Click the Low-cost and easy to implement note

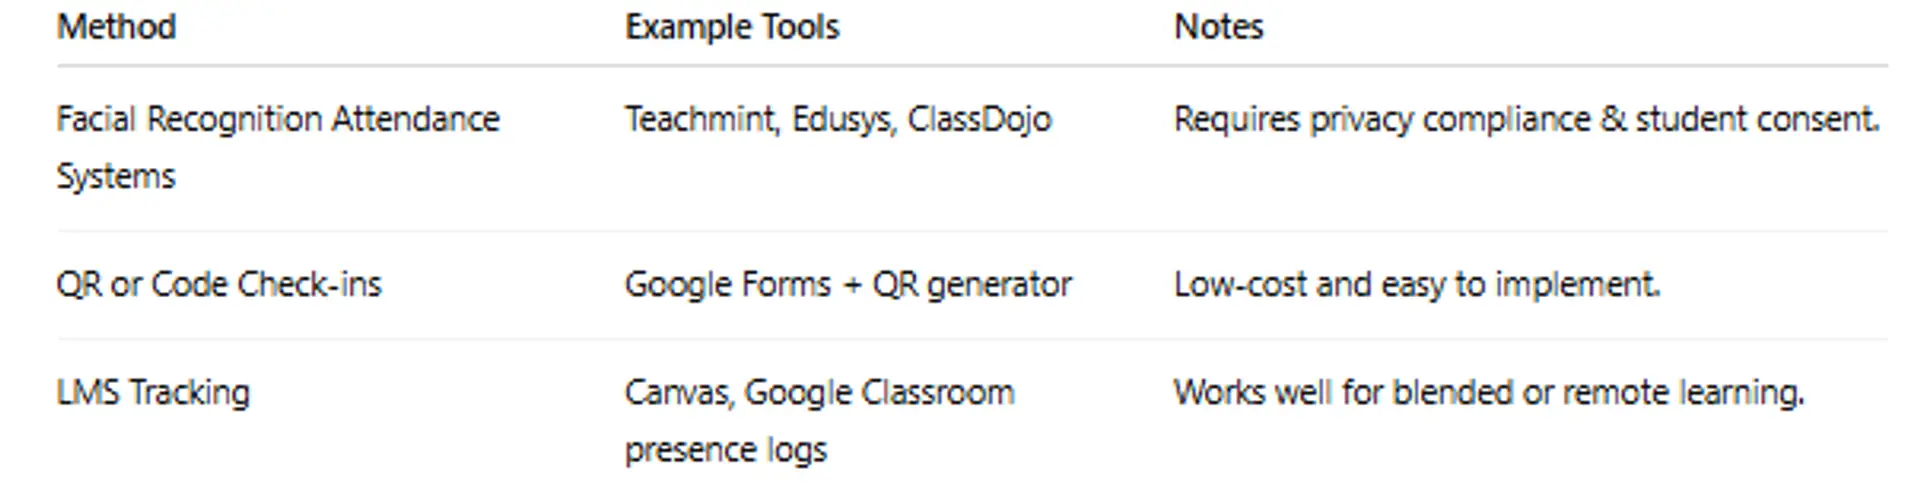click(1416, 285)
